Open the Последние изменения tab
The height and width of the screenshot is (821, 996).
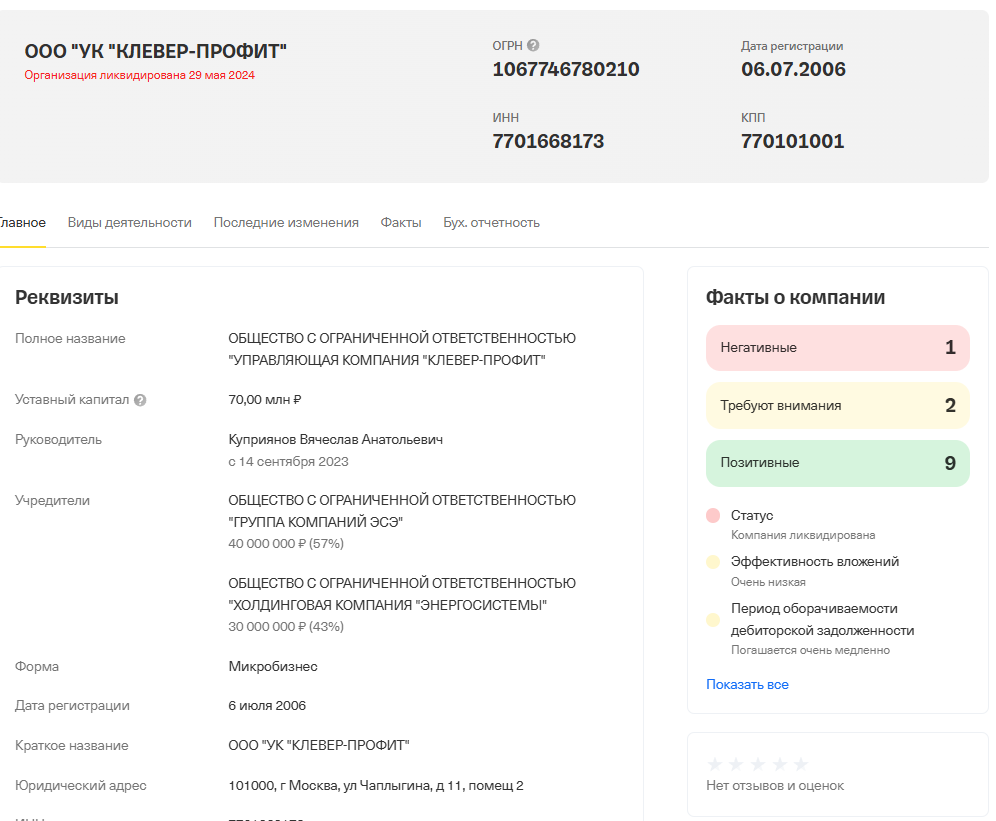(x=285, y=222)
